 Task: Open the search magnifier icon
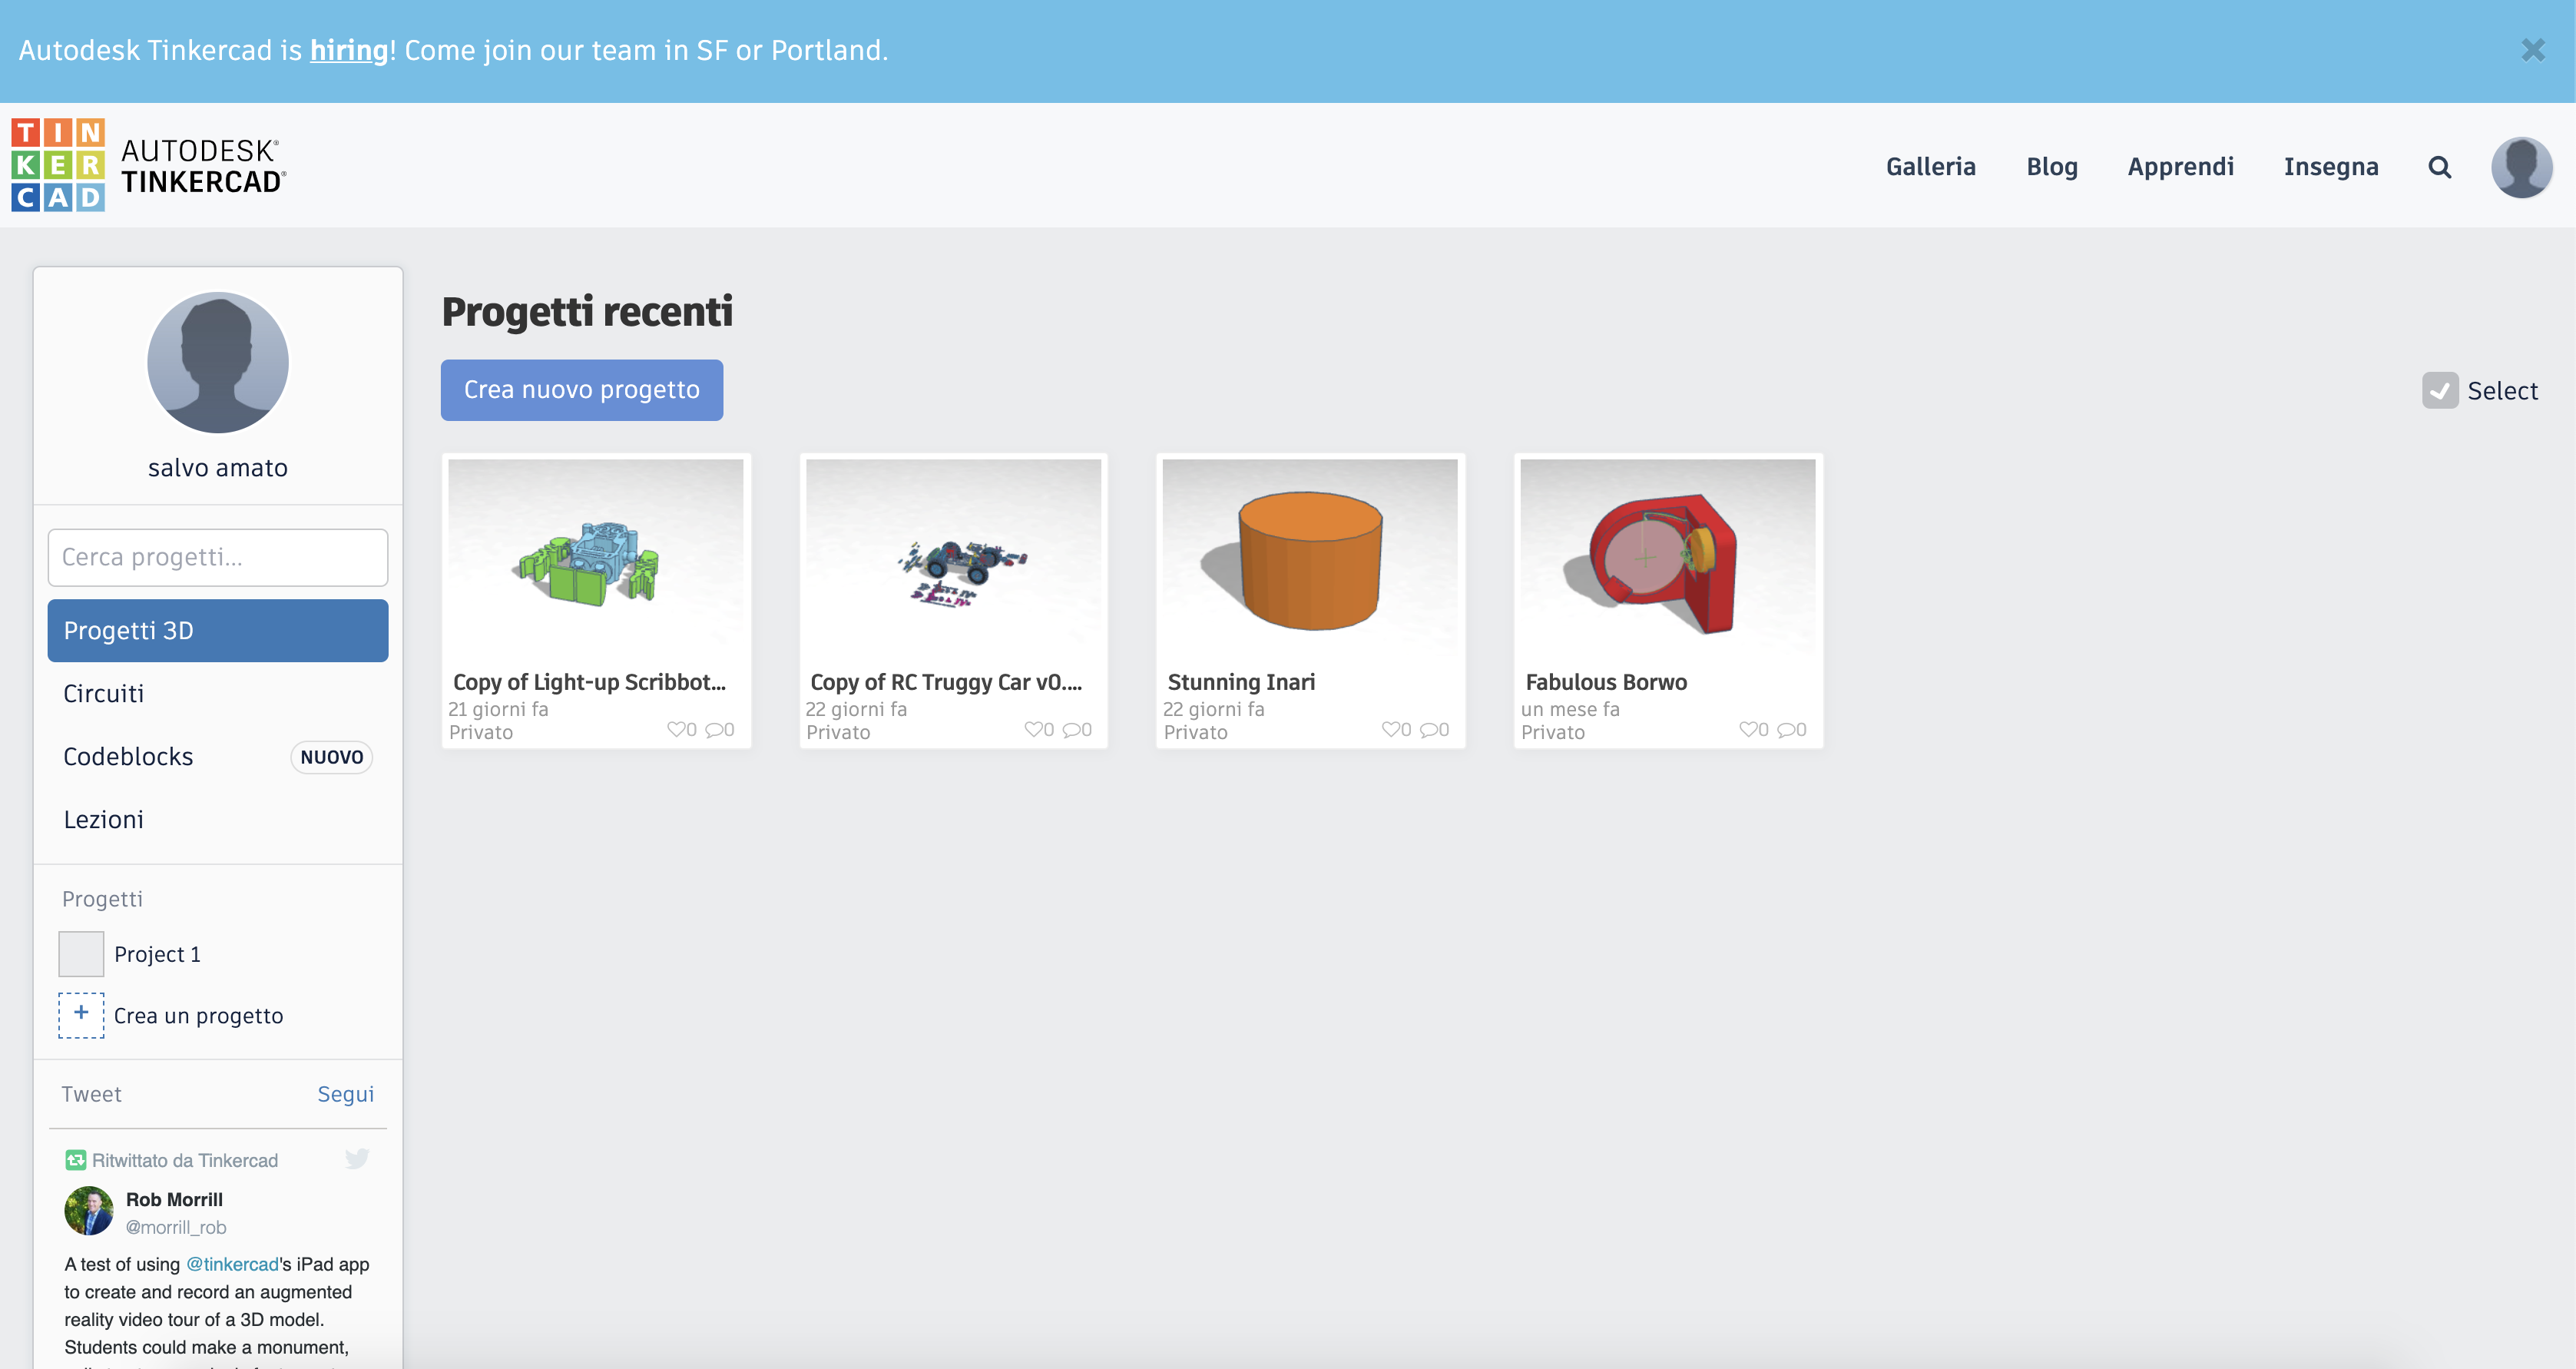coord(2439,167)
